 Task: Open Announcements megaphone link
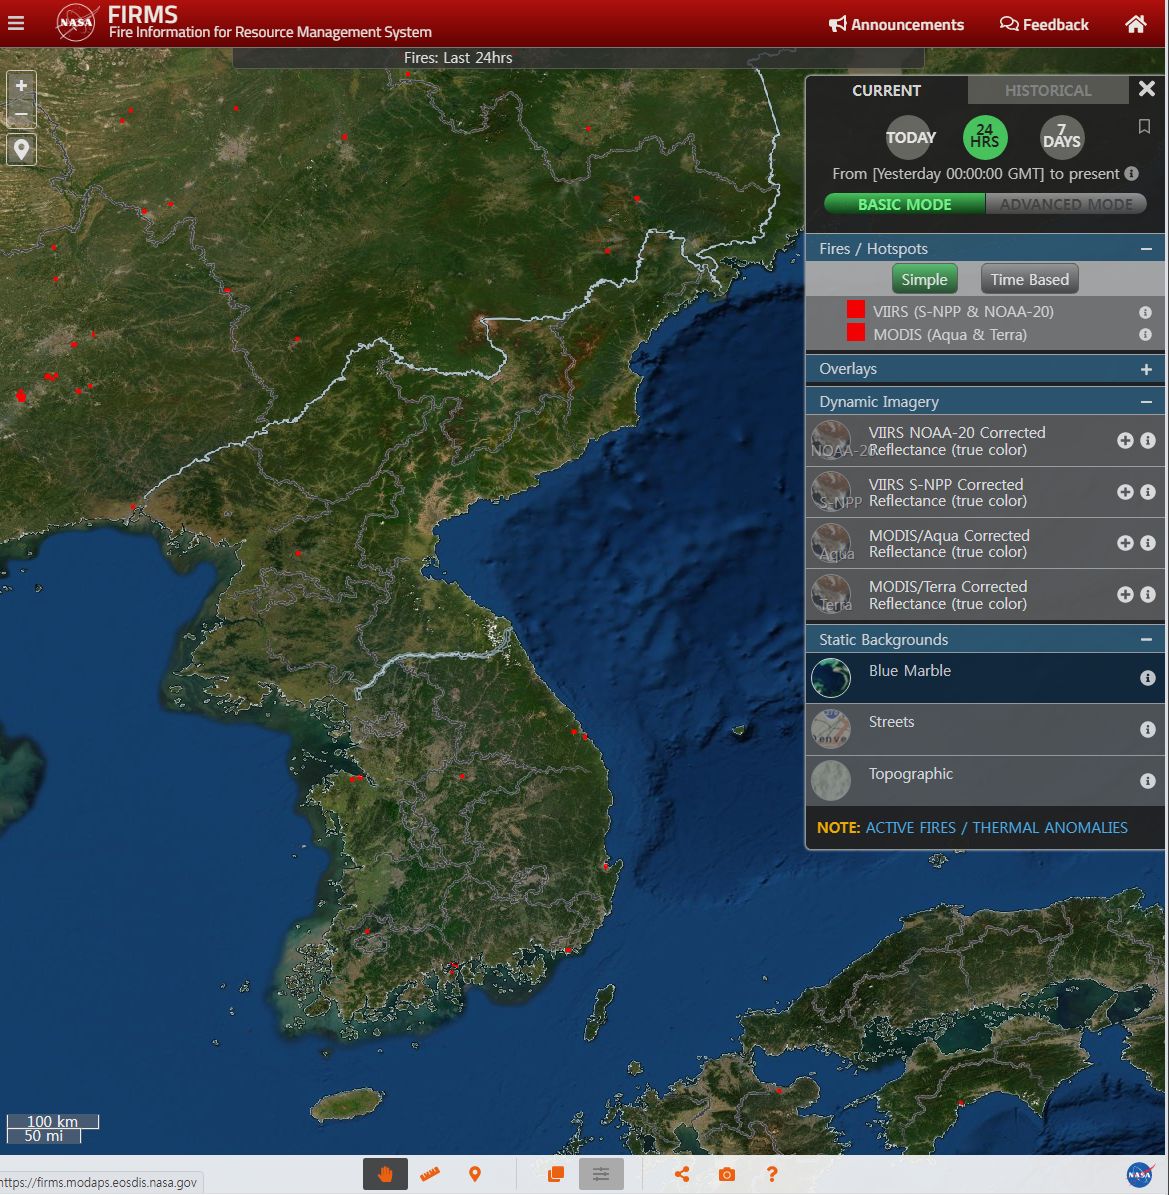coord(896,24)
